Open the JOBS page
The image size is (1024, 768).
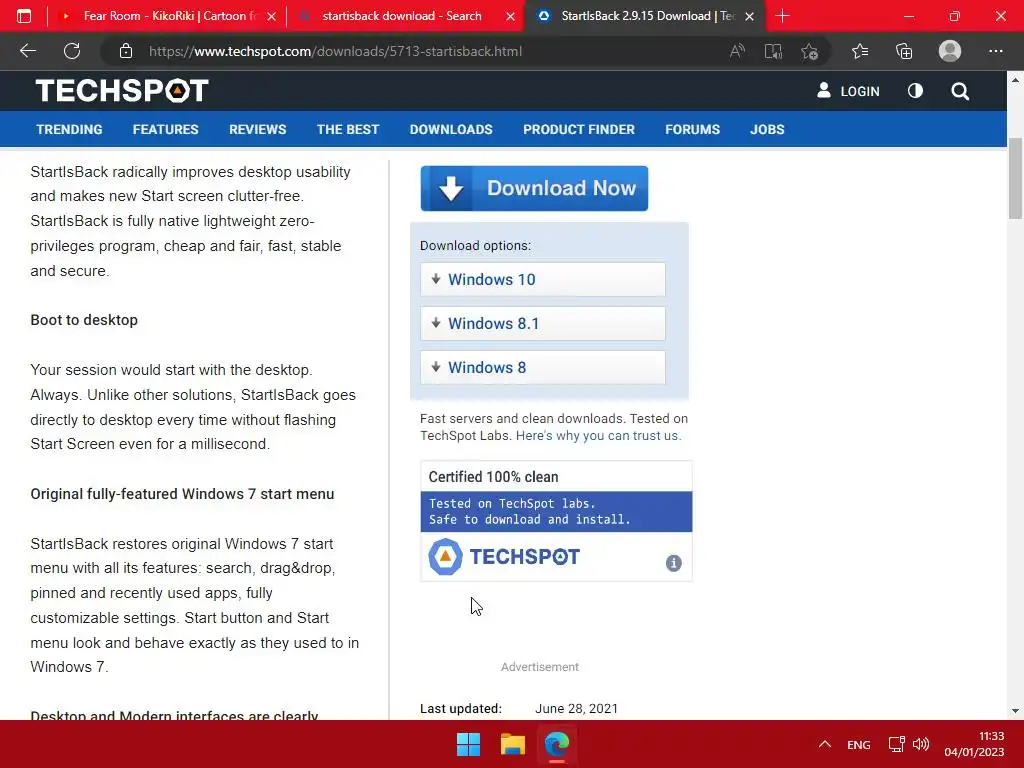point(767,129)
